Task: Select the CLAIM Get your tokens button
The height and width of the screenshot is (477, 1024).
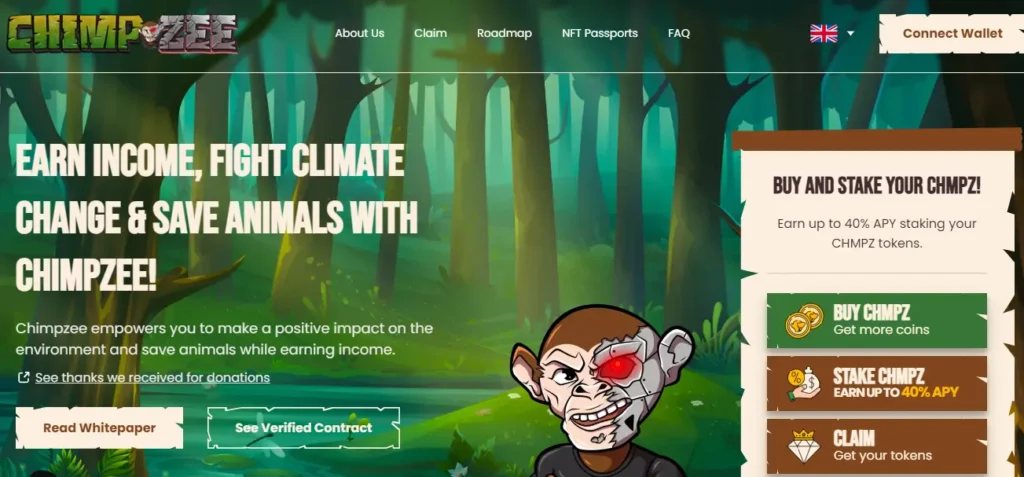Action: pyautogui.click(x=876, y=446)
